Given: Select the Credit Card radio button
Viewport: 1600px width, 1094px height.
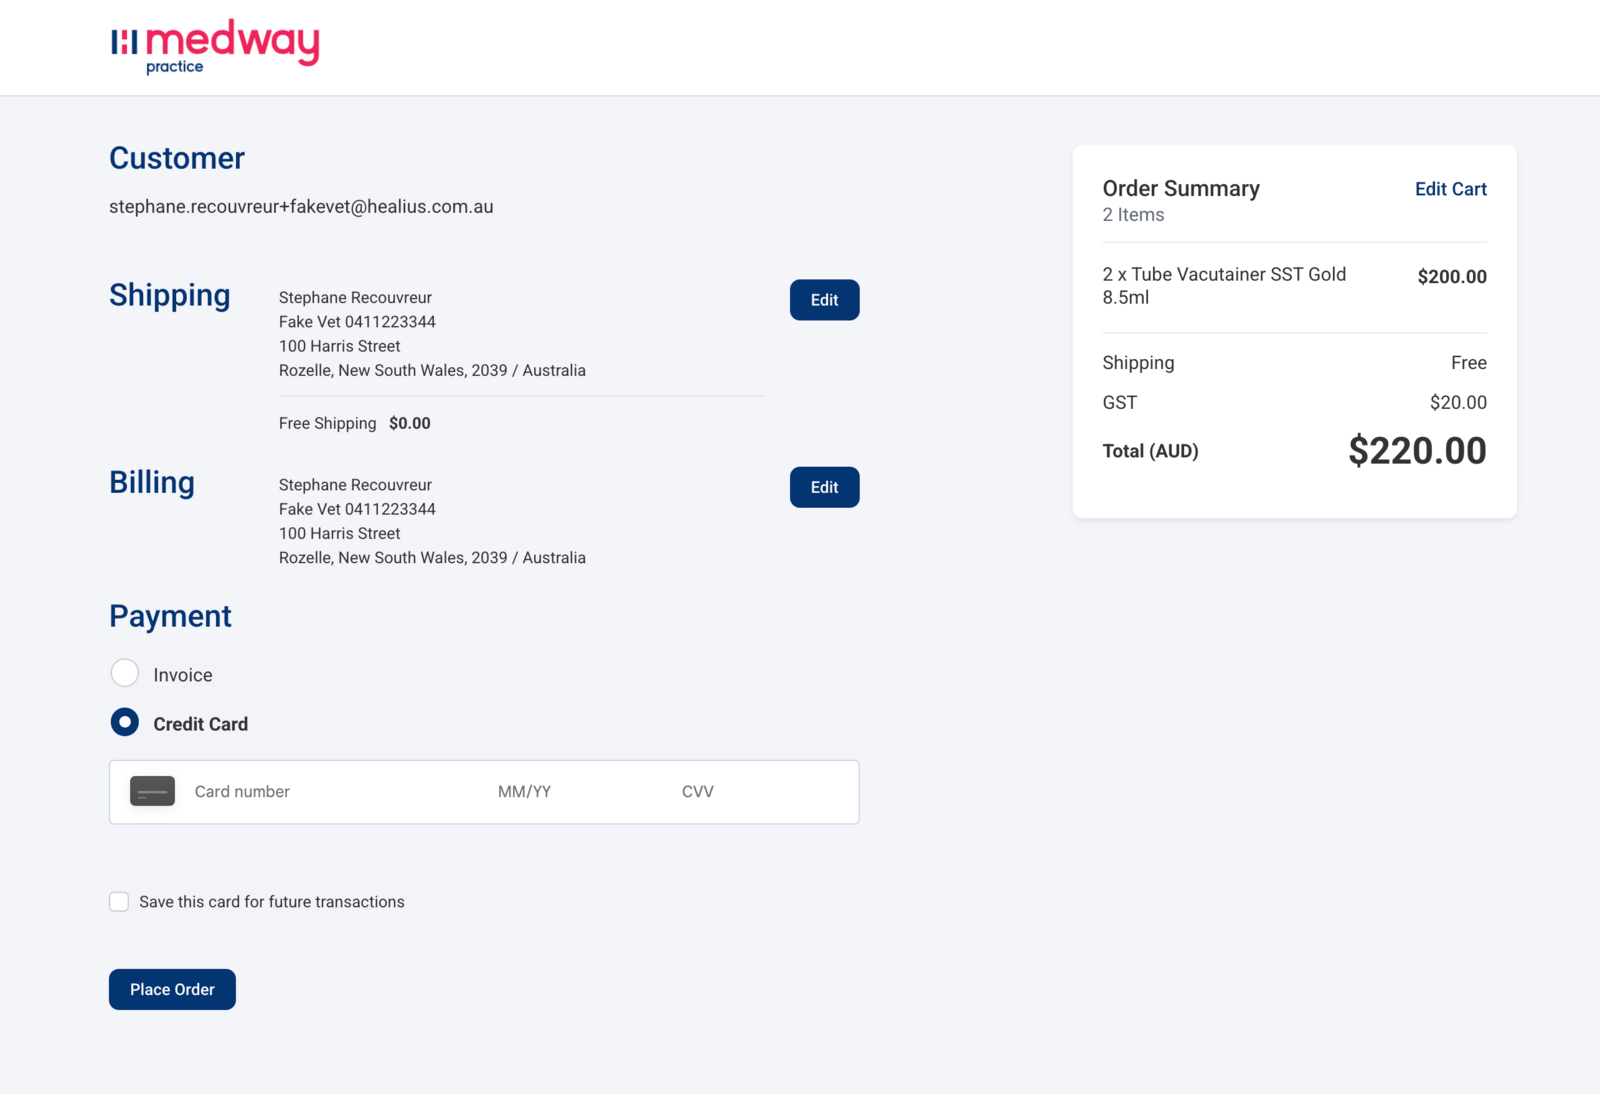Looking at the screenshot, I should pos(125,722).
